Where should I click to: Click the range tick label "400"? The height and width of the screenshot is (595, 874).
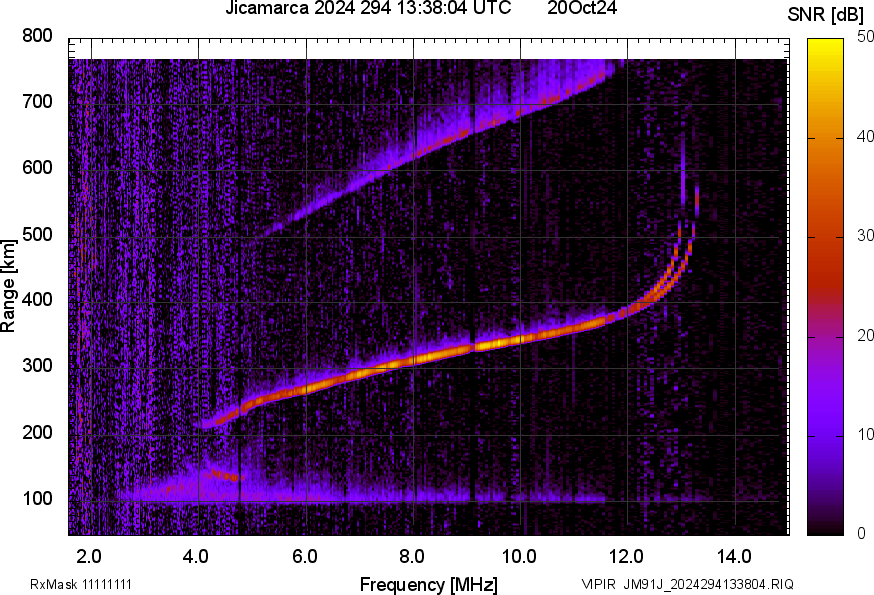tap(37, 300)
